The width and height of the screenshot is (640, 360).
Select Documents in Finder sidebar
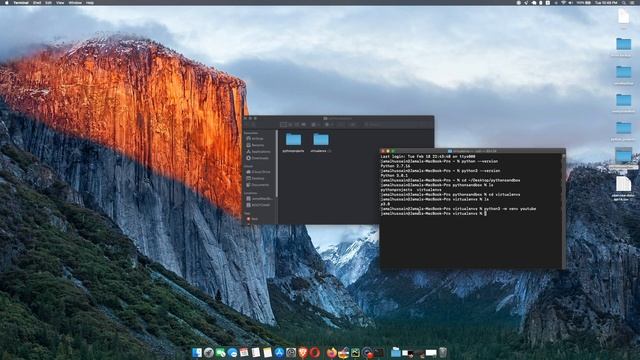(258, 185)
